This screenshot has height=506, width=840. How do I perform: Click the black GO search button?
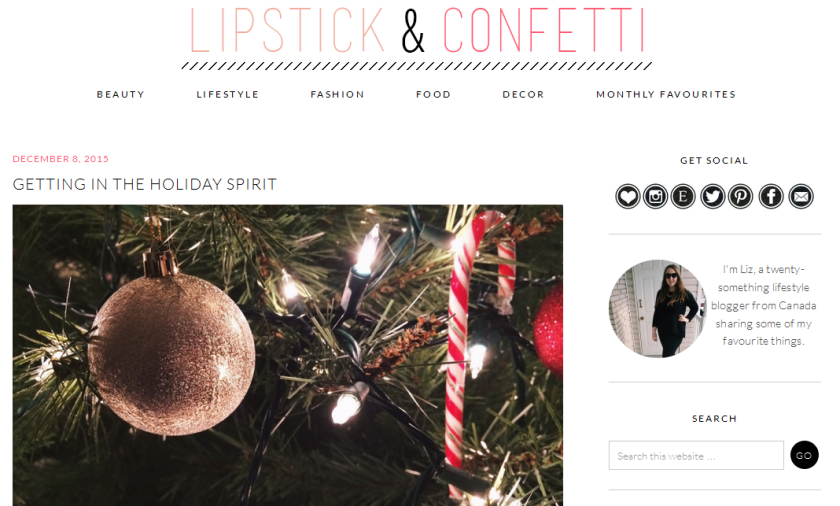(x=804, y=455)
